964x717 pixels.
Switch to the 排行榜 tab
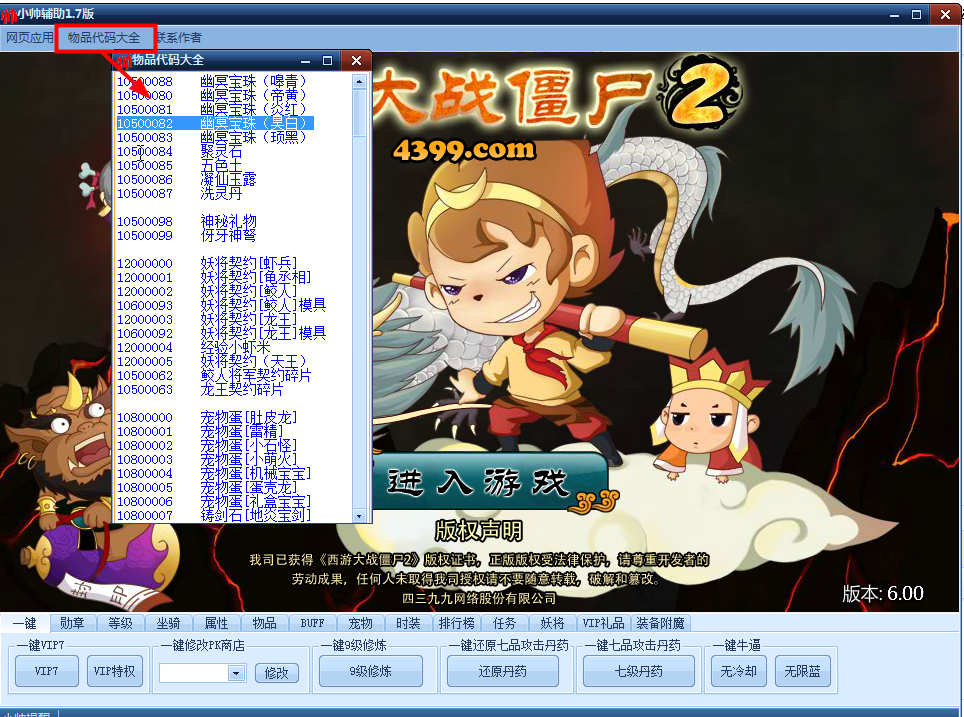(455, 622)
